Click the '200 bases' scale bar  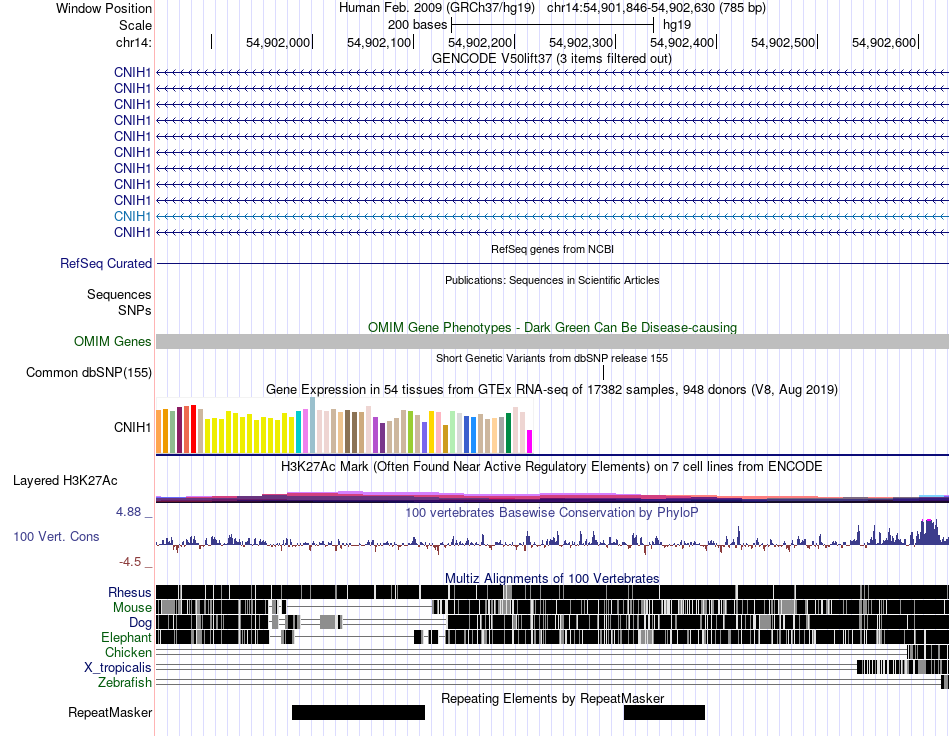[553, 25]
